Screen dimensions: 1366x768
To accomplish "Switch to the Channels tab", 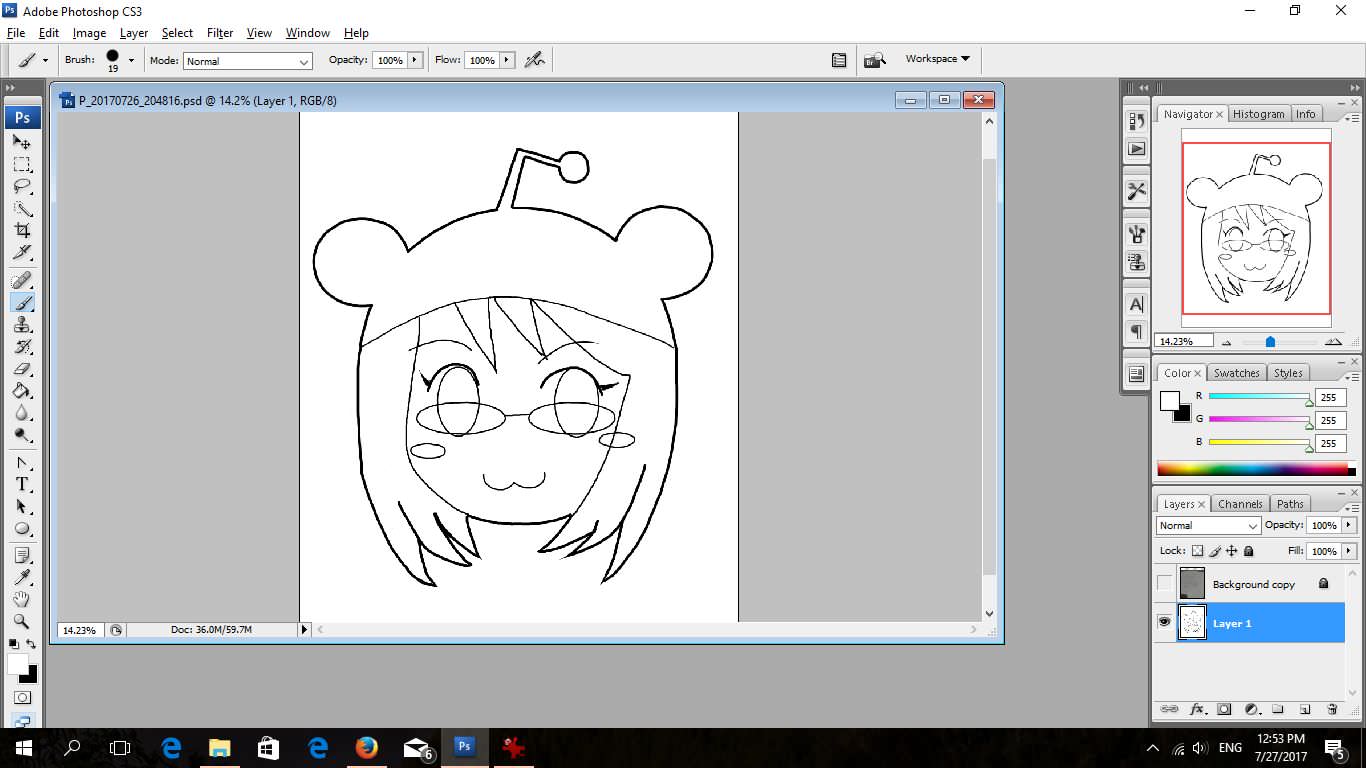I will click(x=1240, y=504).
